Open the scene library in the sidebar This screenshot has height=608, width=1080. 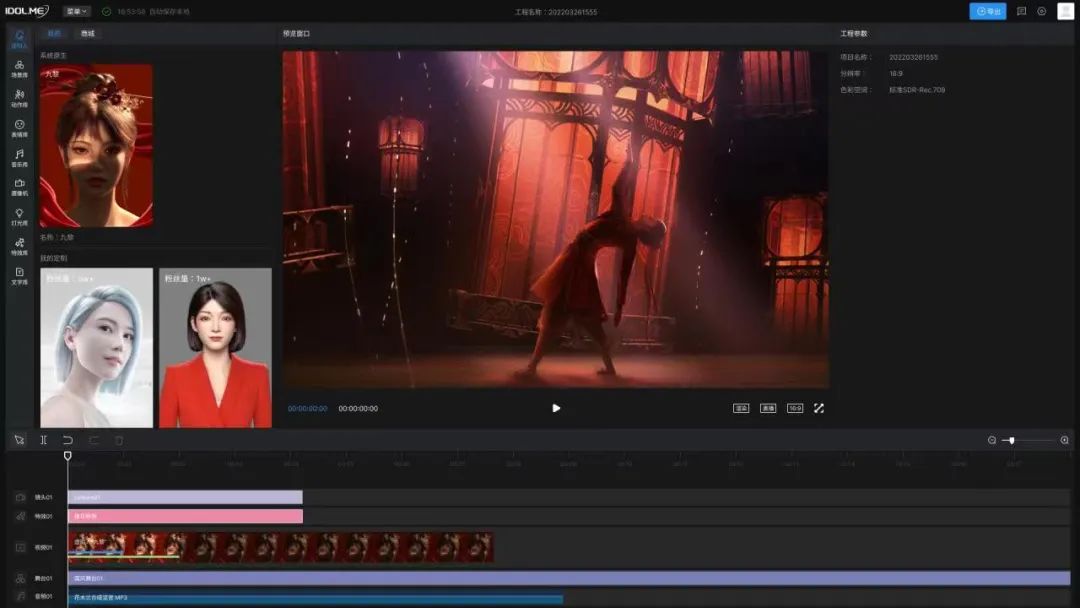coord(19,68)
